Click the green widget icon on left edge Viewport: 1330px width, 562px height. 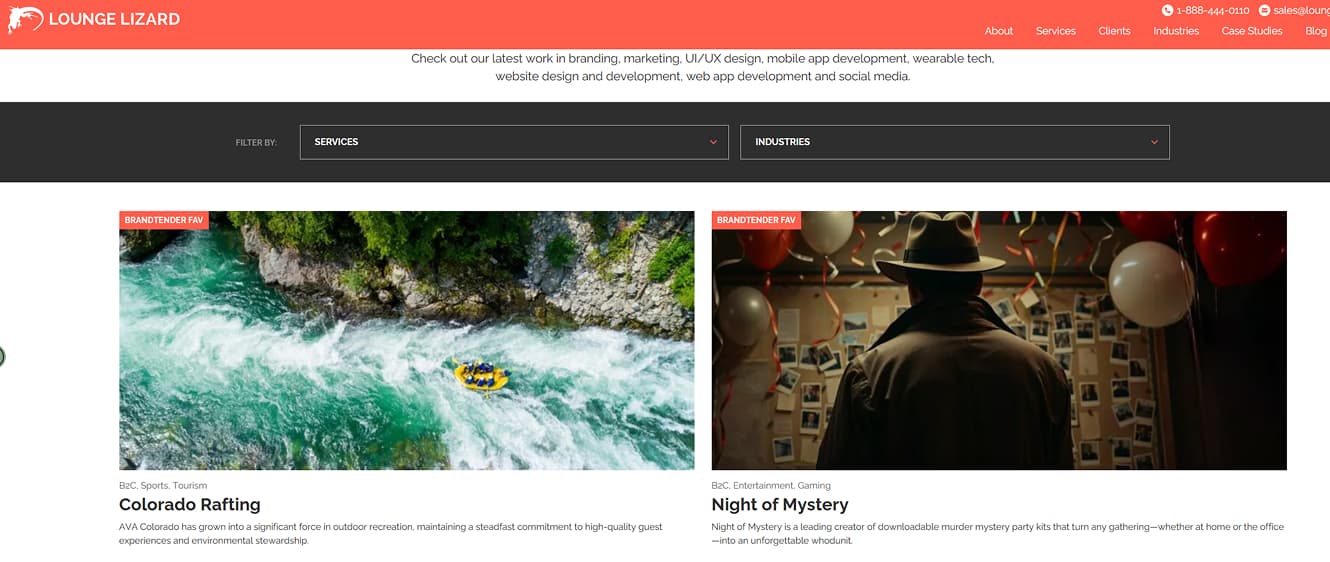click(2, 356)
